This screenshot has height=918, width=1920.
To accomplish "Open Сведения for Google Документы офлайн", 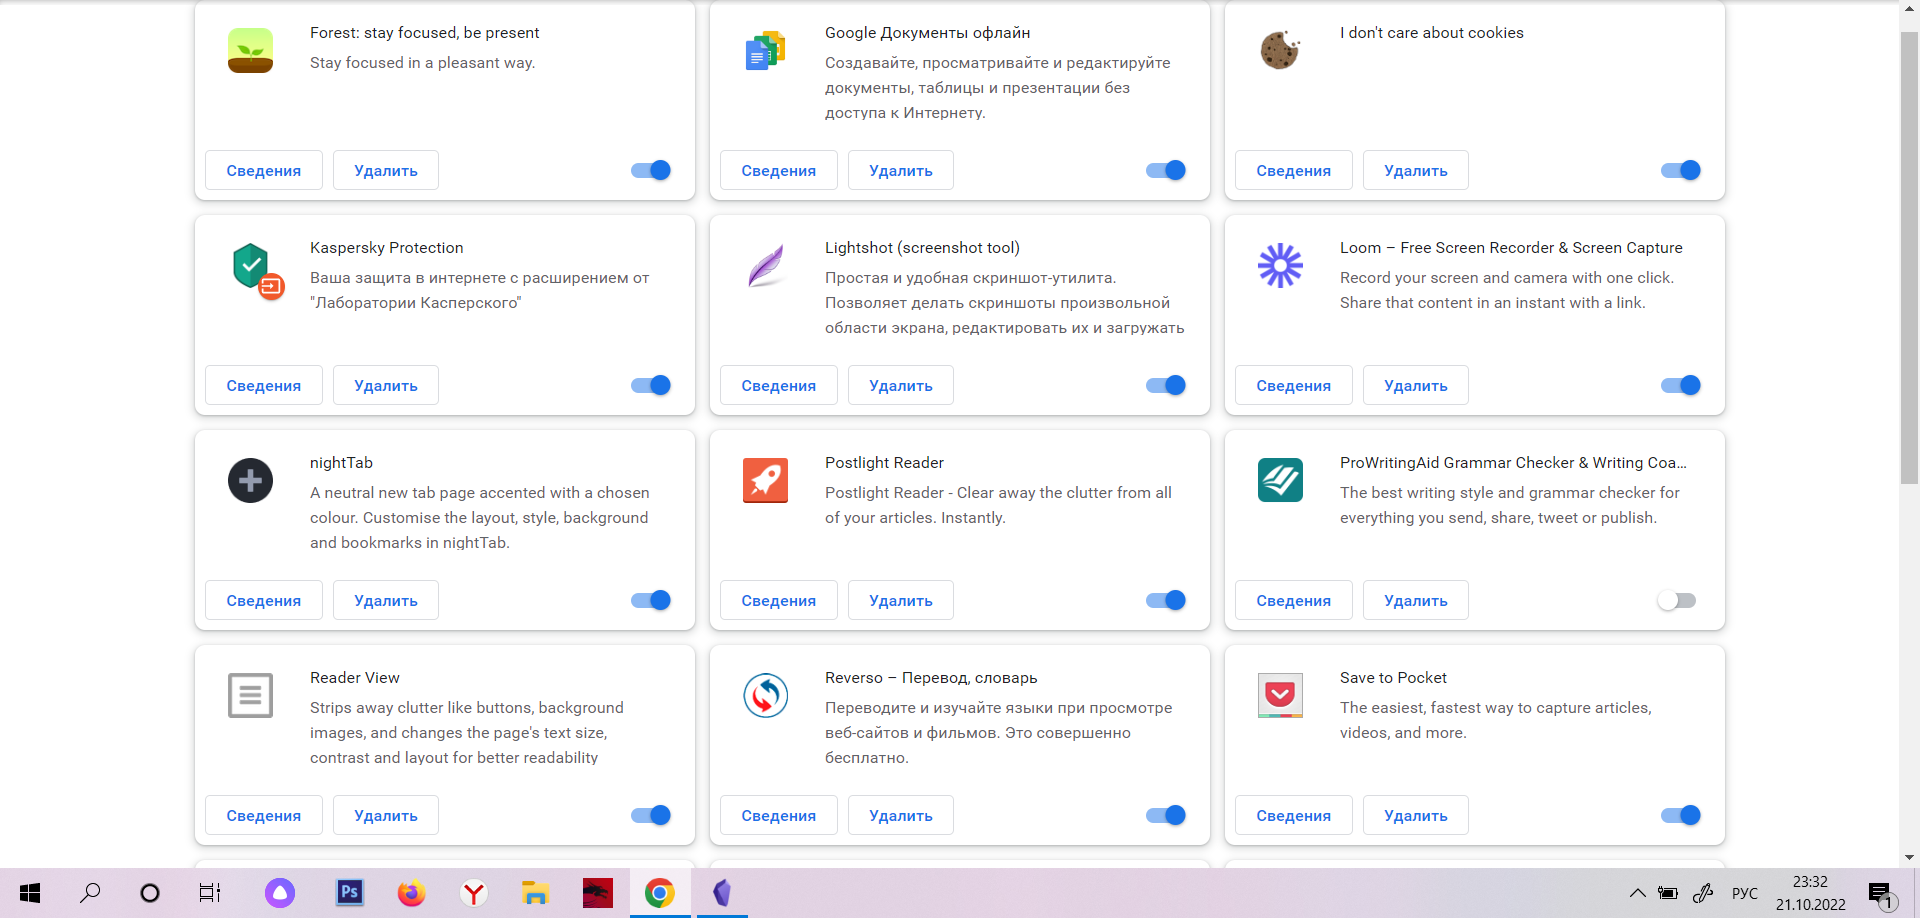I will (779, 170).
